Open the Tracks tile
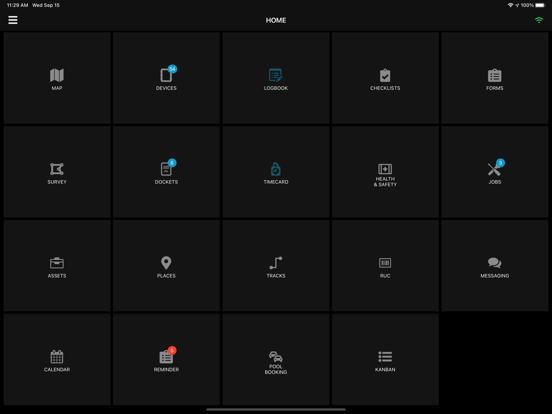Image resolution: width=552 pixels, height=414 pixels. click(x=276, y=266)
